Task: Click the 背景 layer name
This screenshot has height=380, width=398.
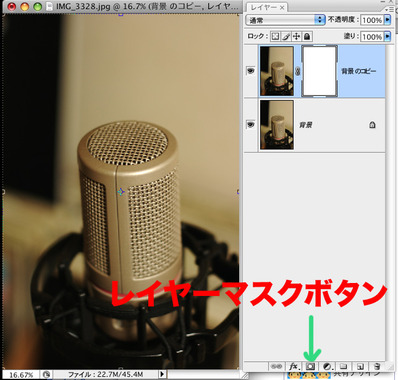Action: (x=305, y=125)
